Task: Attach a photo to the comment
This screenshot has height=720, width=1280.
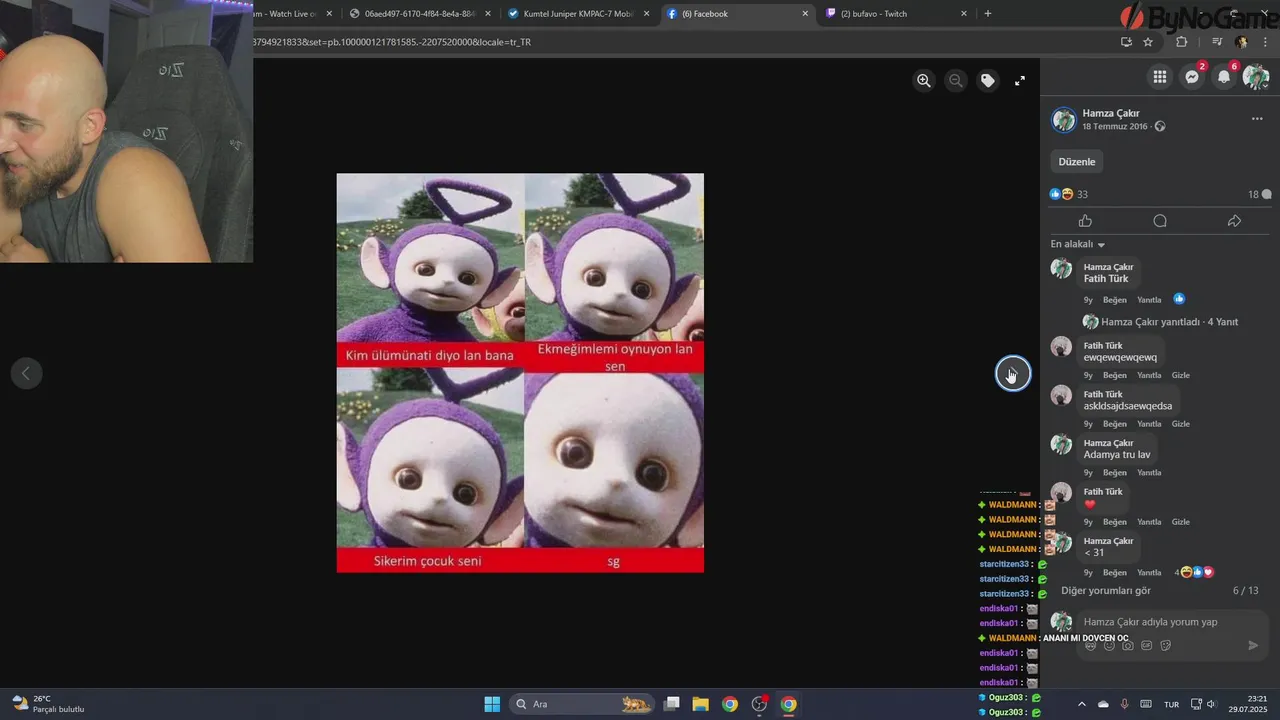Action: point(1128,646)
